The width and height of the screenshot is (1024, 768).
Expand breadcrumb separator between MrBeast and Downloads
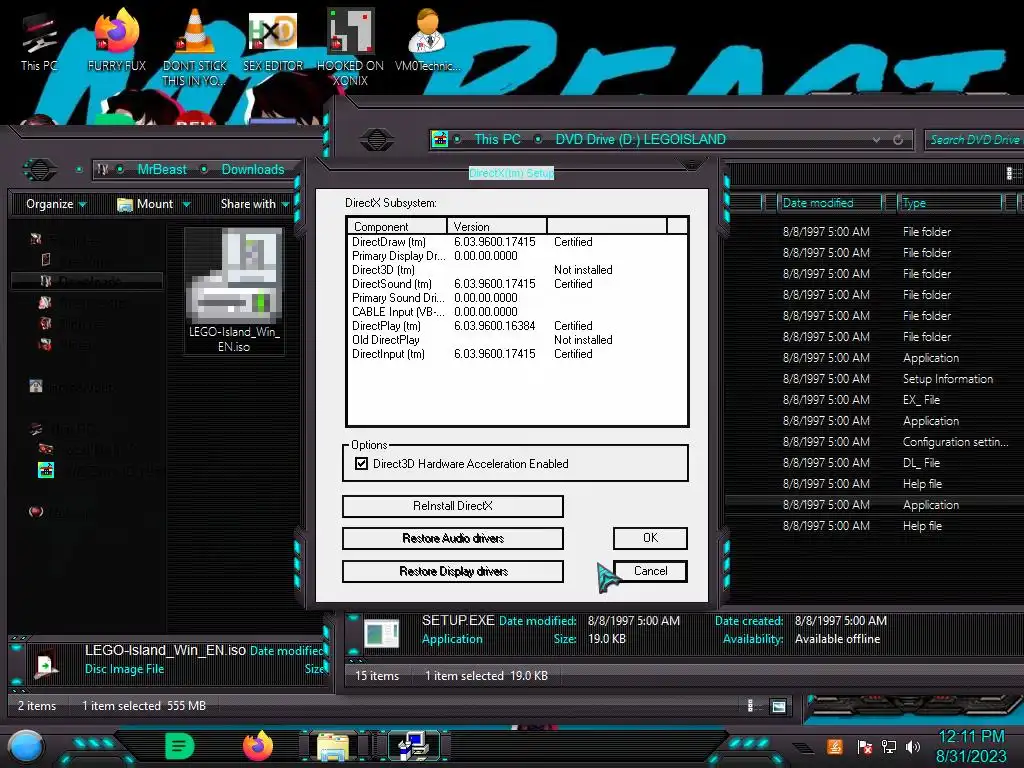coord(204,170)
